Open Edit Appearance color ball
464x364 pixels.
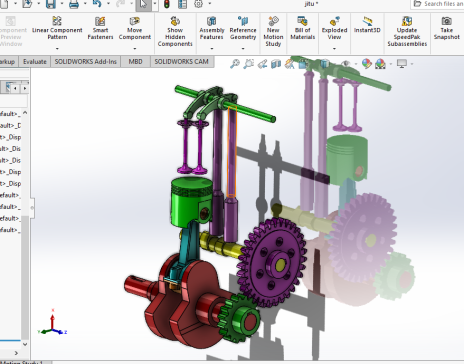[x=367, y=63]
